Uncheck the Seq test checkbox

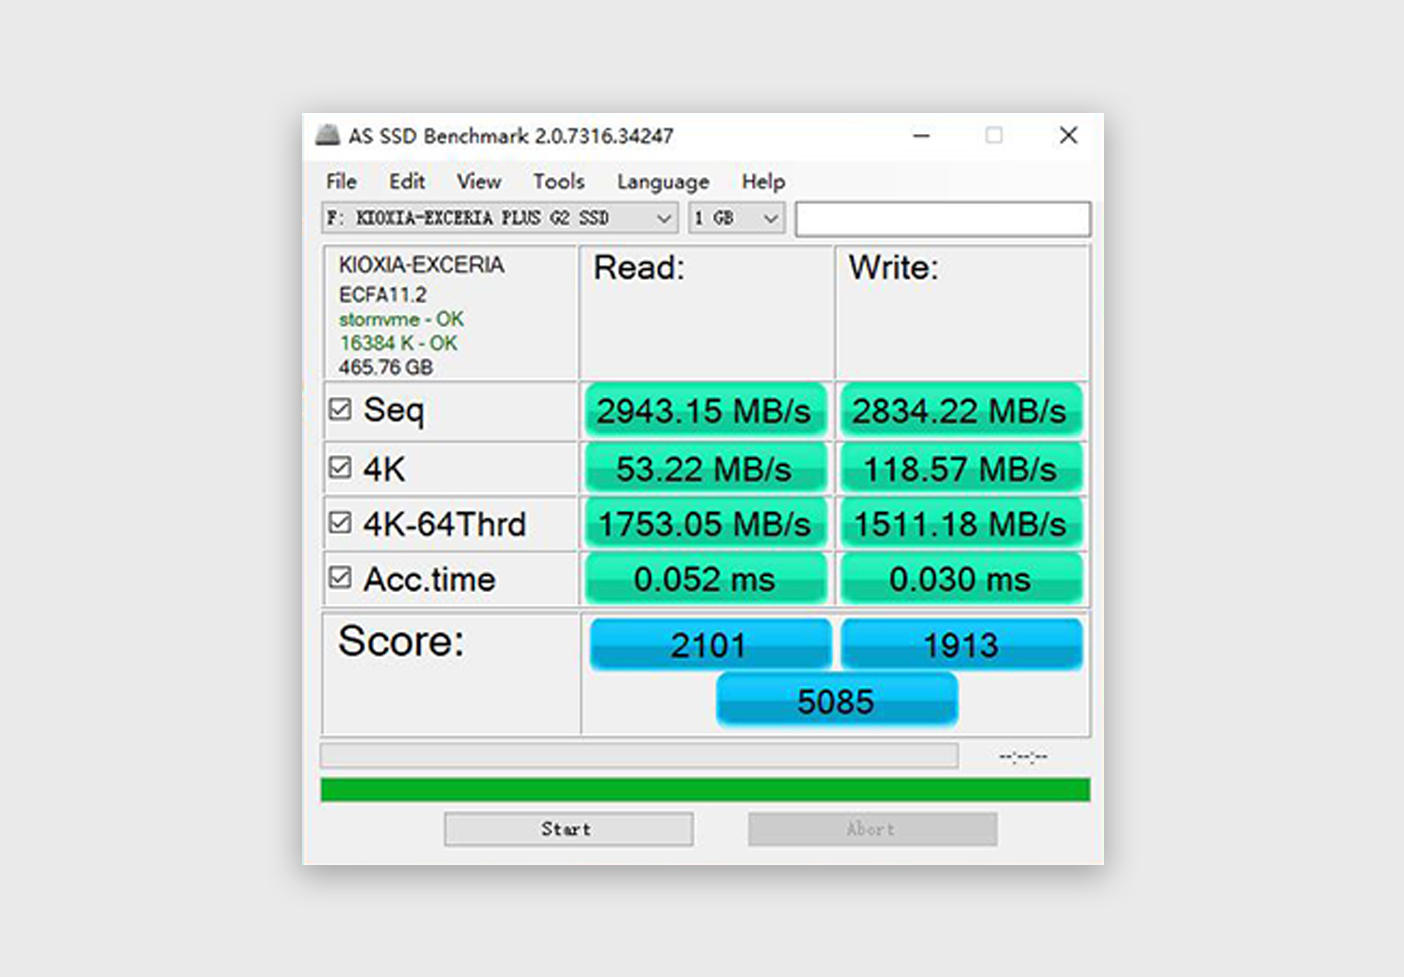(x=341, y=409)
